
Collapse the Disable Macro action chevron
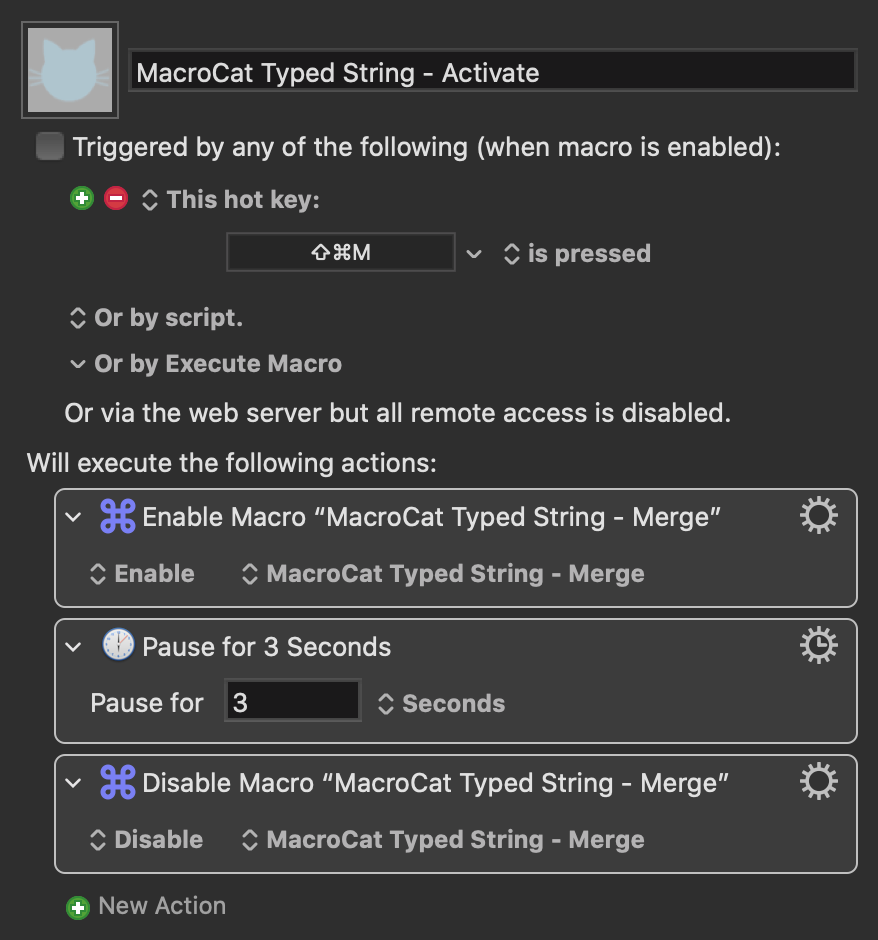coord(73,783)
